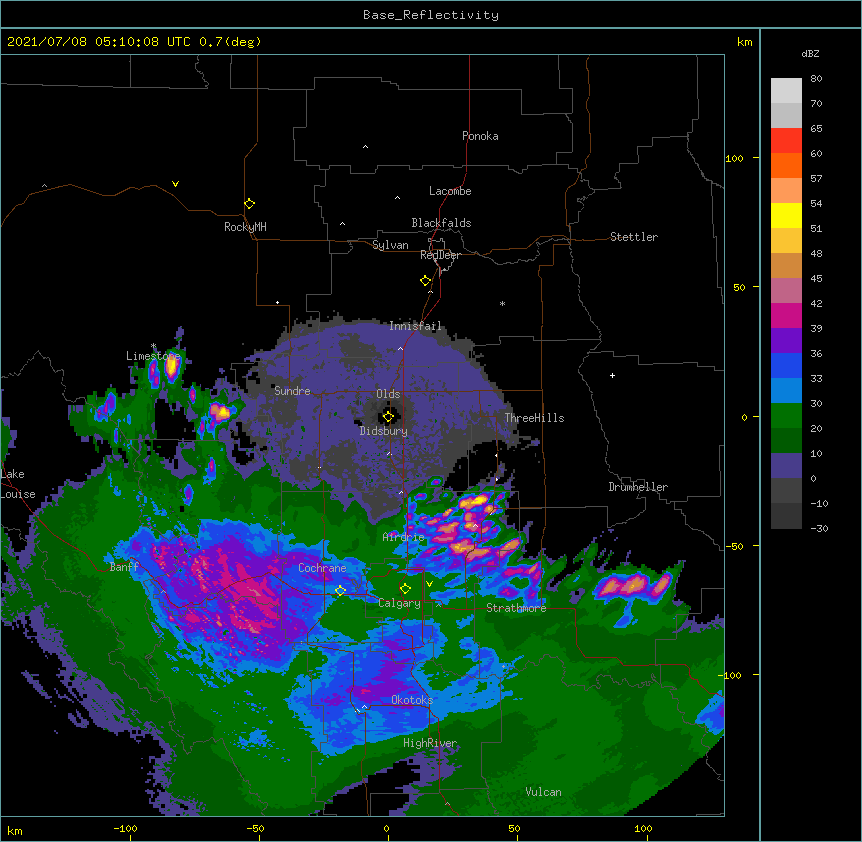Click the yellow radar site marker at Olds
Screen dimensions: 862x842
[389, 417]
